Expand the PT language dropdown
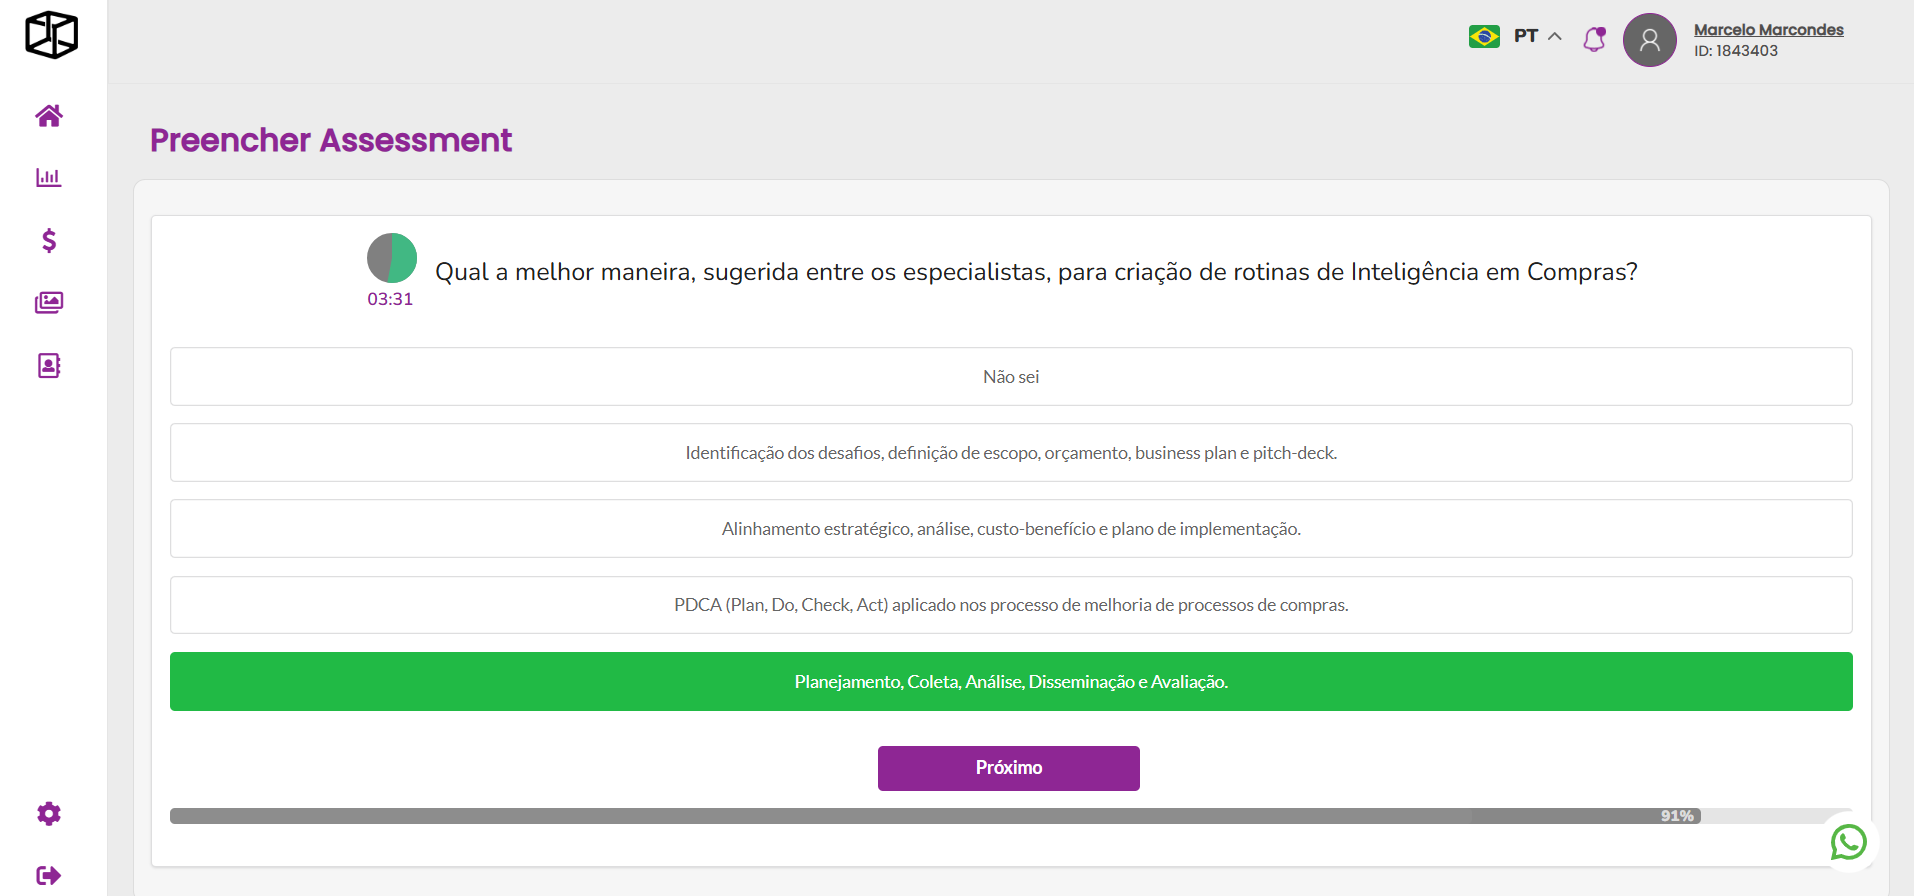 click(x=1538, y=36)
